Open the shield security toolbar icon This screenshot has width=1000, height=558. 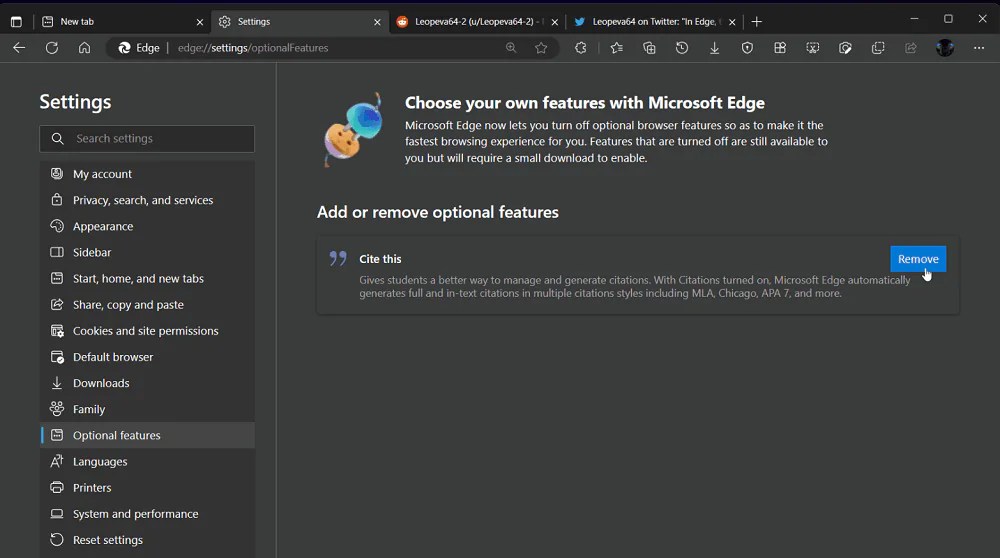pos(747,48)
